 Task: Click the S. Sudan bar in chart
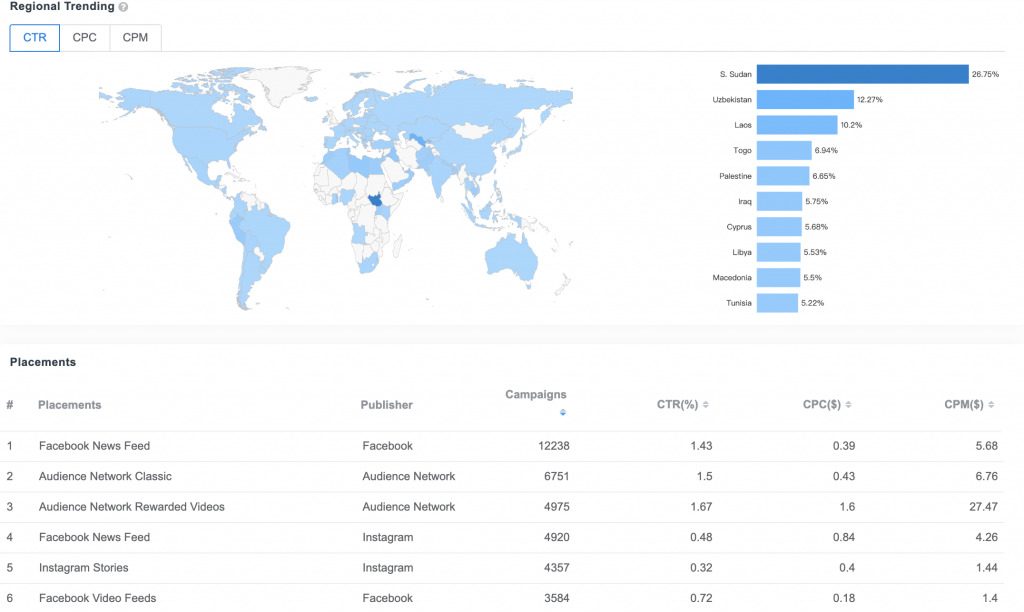point(862,74)
